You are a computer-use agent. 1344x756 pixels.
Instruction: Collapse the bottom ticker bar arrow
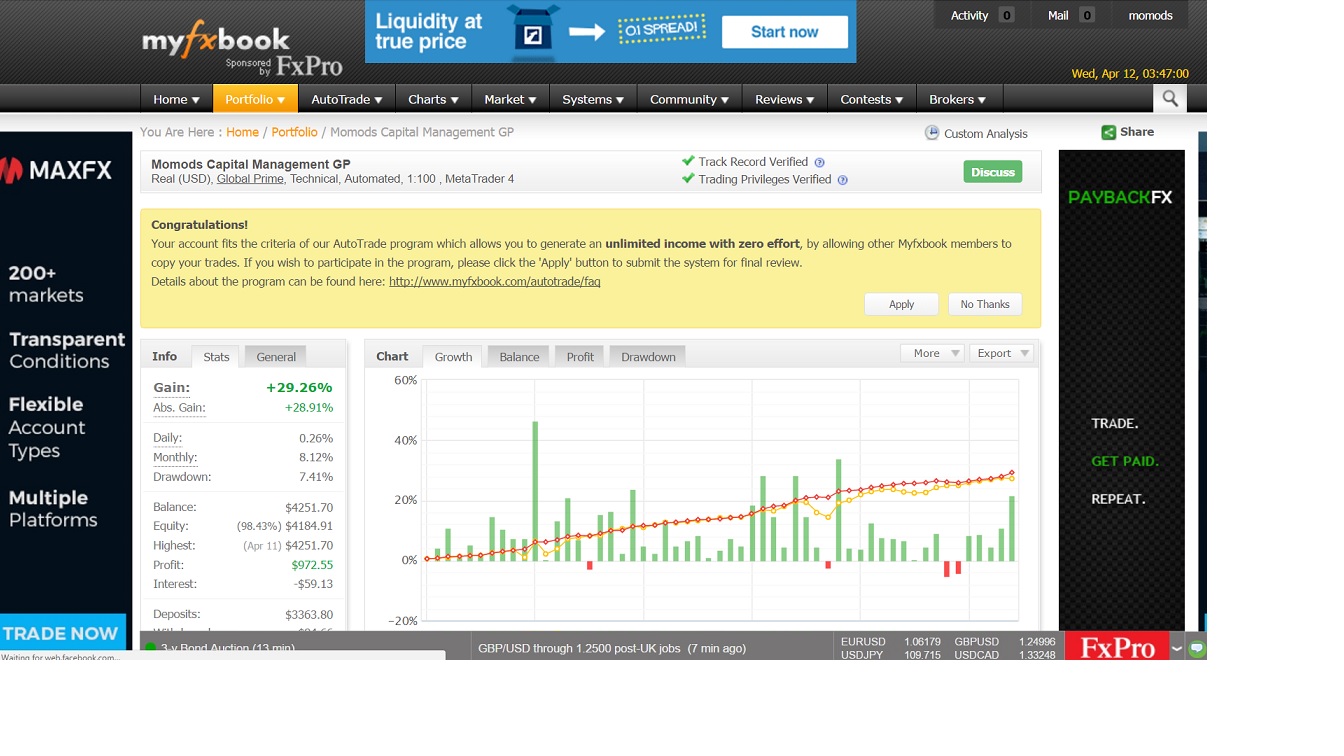click(1177, 648)
